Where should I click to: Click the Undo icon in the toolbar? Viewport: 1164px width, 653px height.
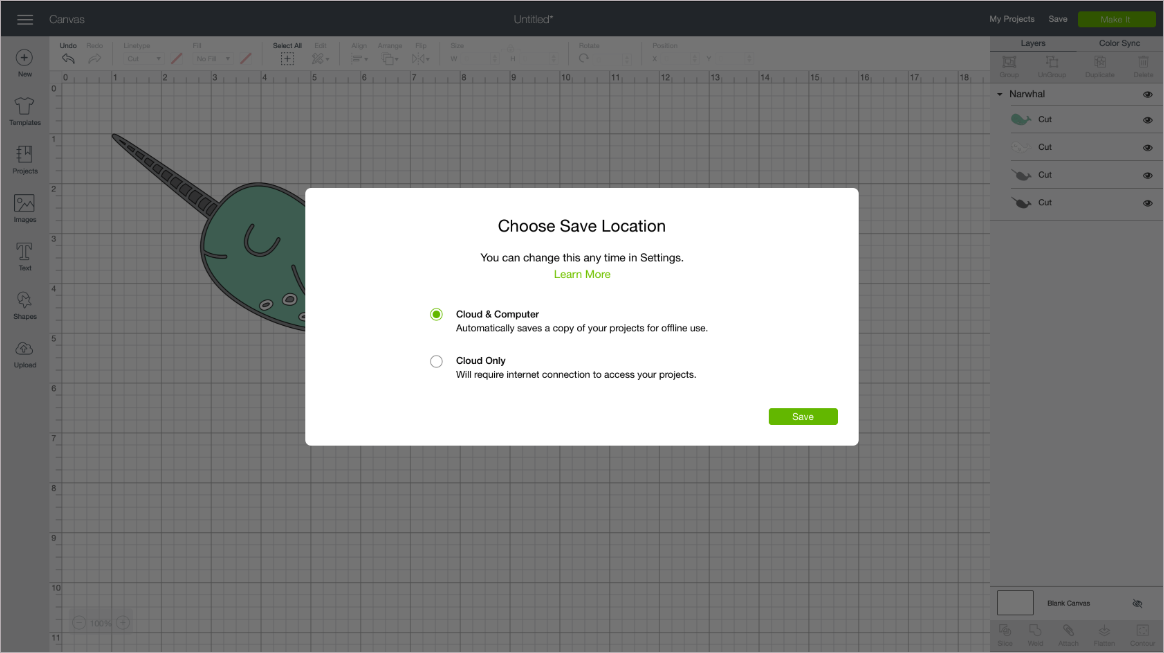67,57
